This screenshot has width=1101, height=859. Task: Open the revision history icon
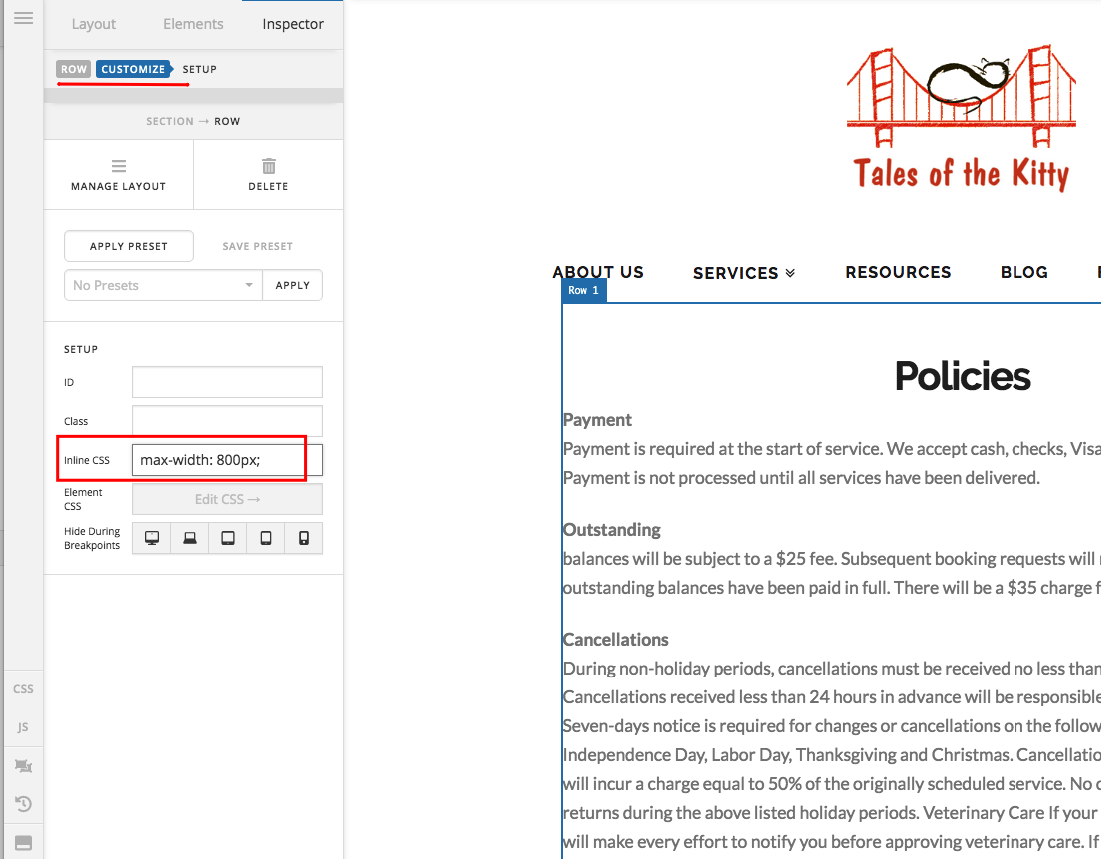(x=23, y=804)
